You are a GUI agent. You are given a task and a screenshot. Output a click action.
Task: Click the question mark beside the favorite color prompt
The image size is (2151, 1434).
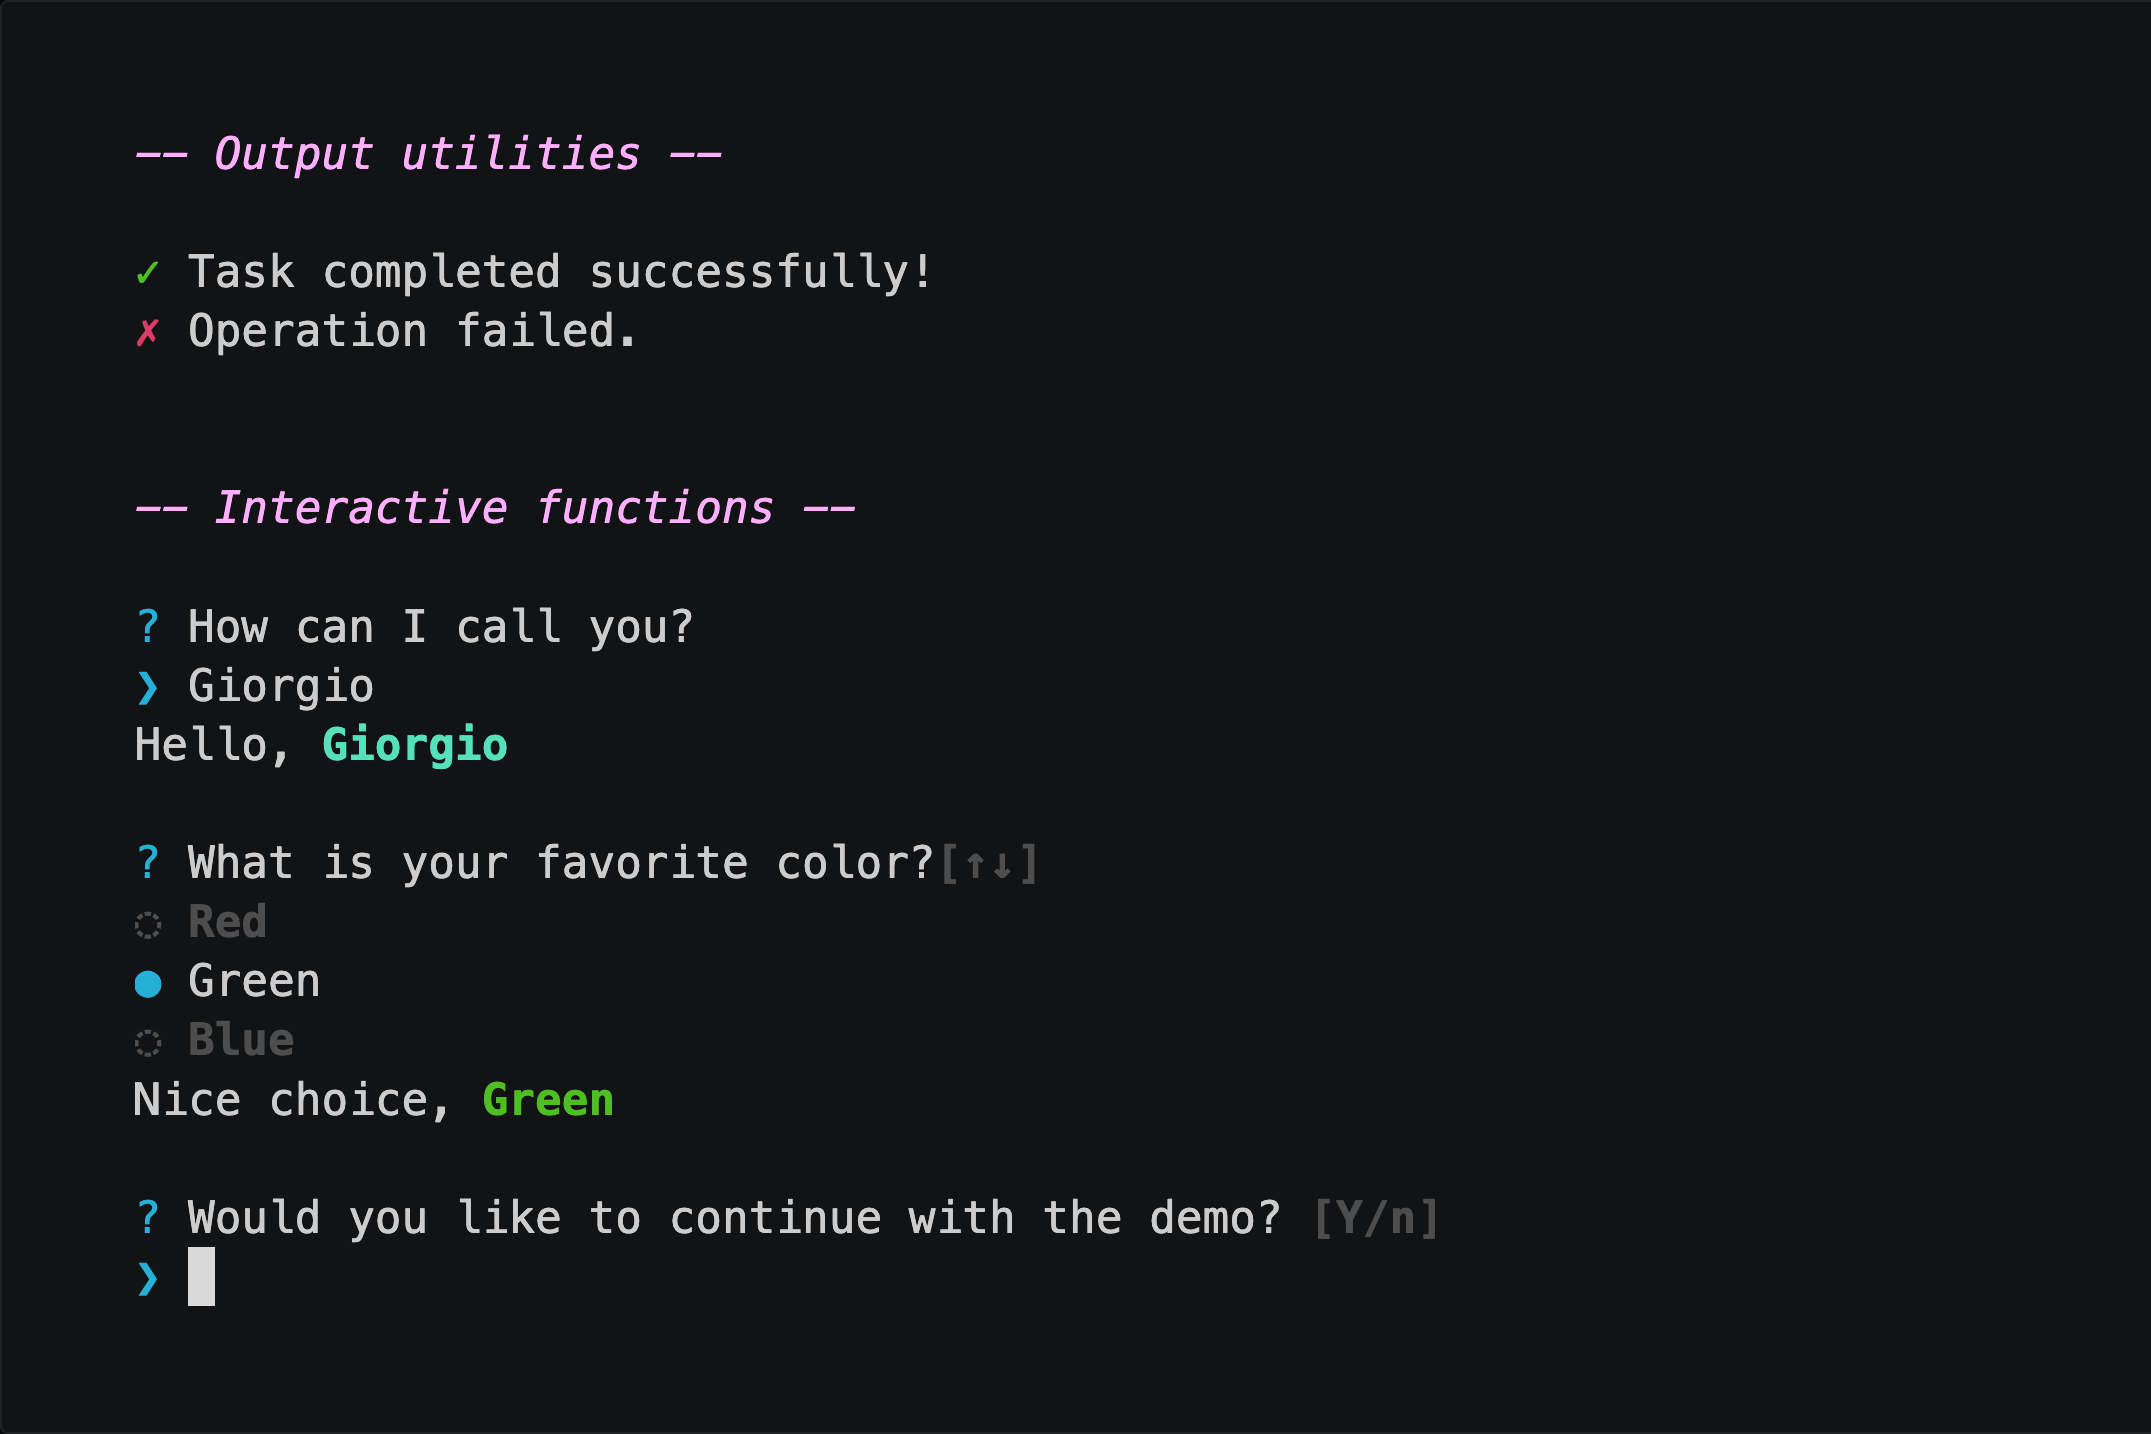point(148,863)
